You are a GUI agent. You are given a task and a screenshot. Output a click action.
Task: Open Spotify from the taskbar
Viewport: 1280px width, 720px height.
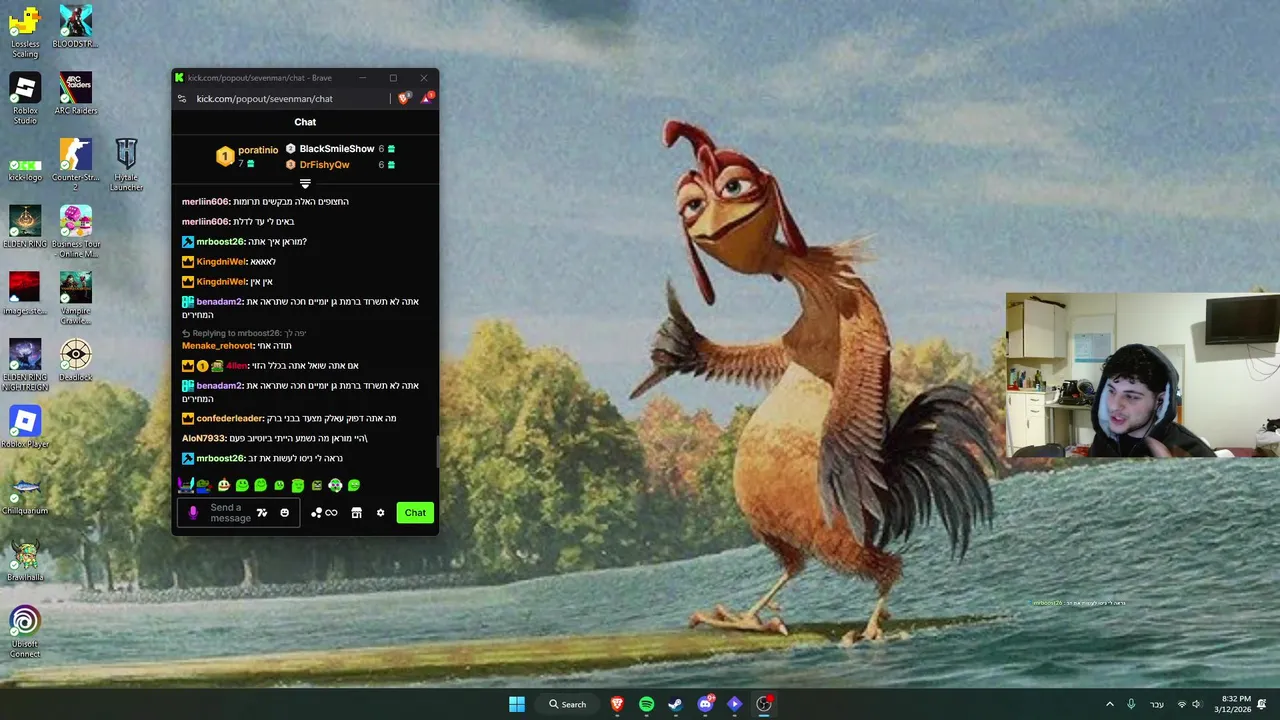tap(646, 704)
